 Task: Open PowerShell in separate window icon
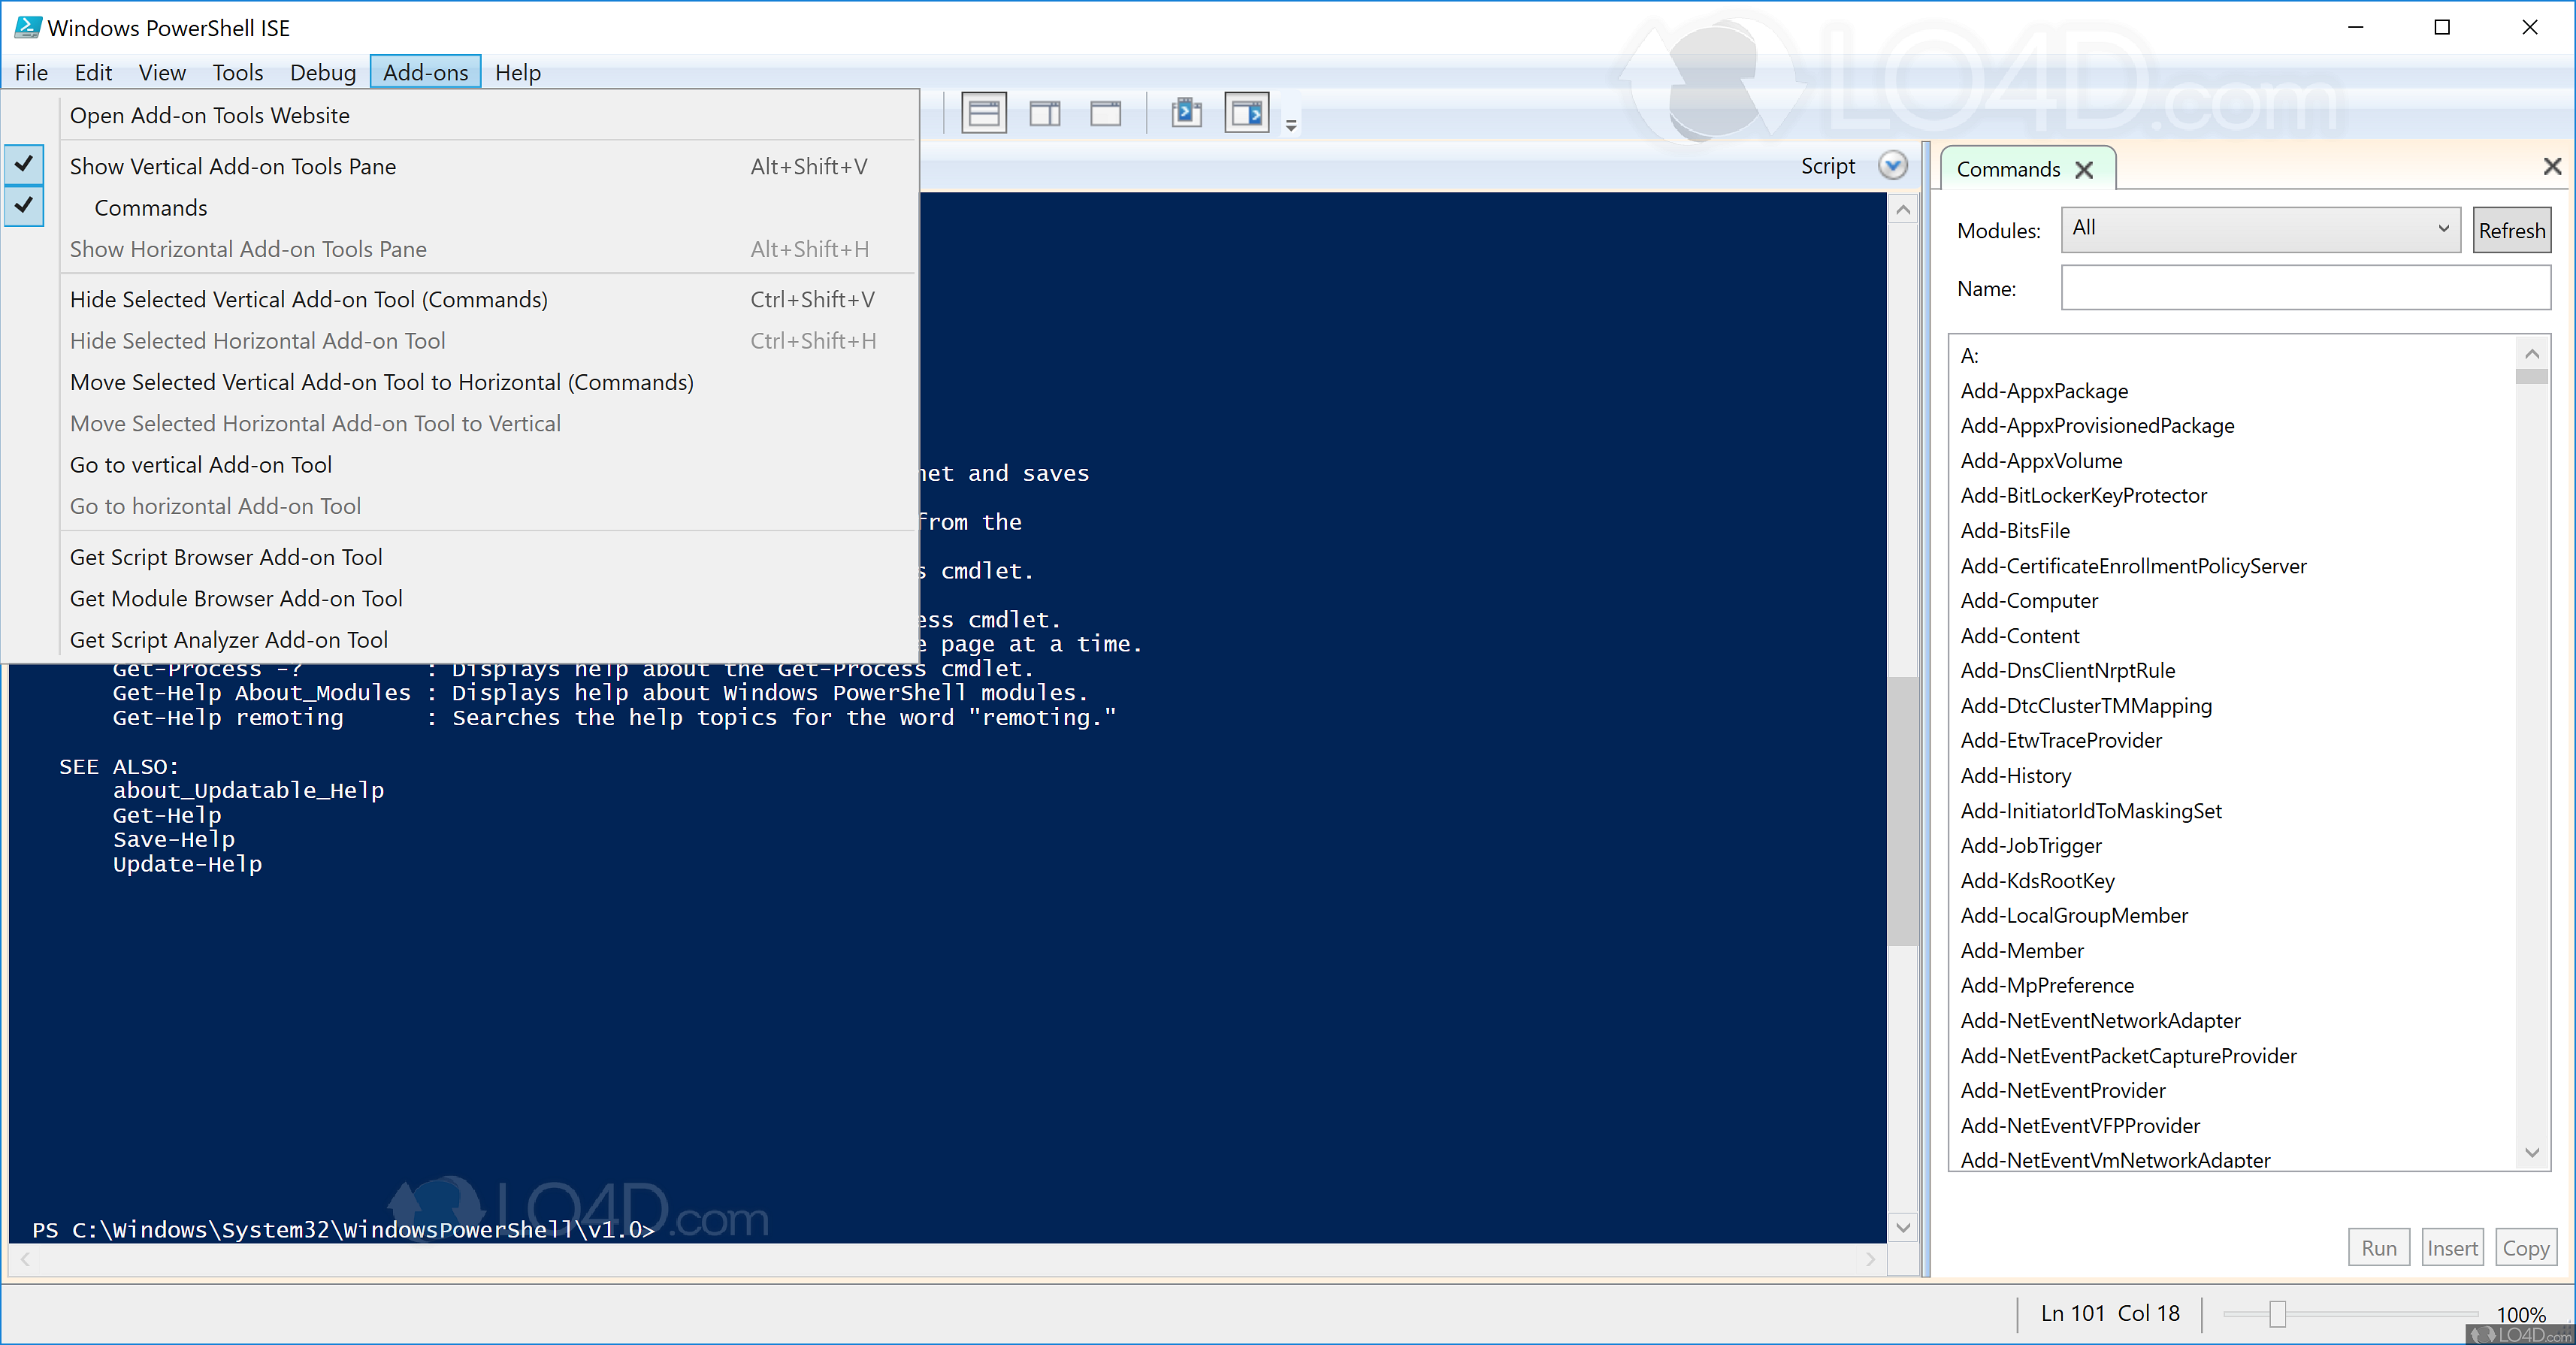pyautogui.click(x=1186, y=112)
